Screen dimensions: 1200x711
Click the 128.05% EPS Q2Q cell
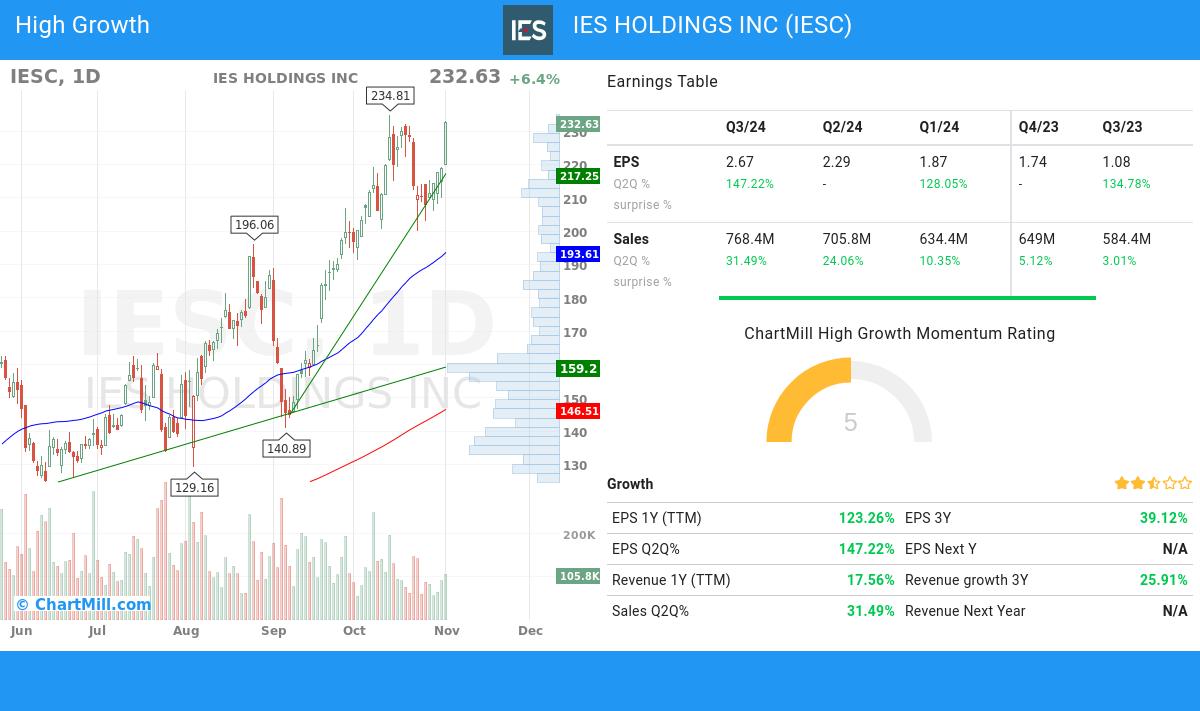coord(944,184)
